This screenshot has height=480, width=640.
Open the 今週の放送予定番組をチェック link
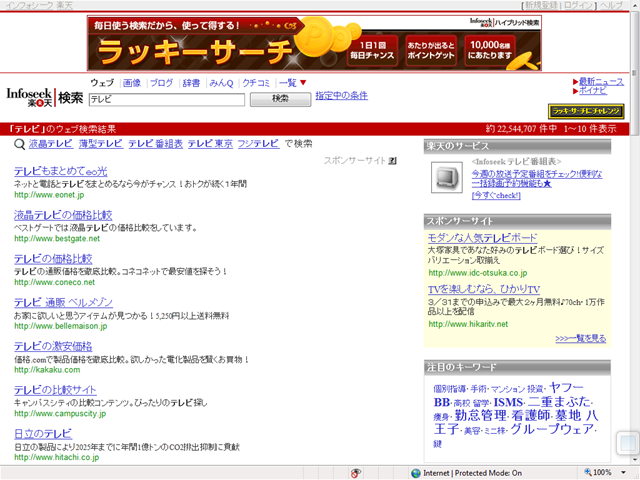point(537,179)
